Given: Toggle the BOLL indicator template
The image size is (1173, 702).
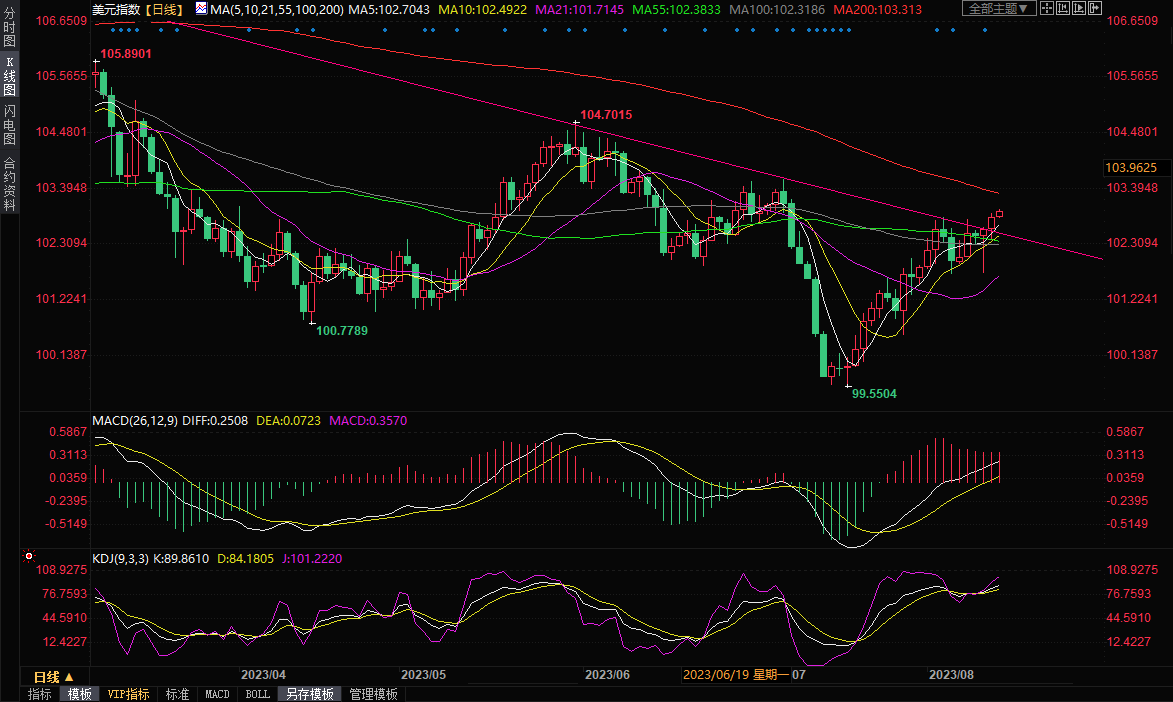Looking at the screenshot, I should tap(257, 694).
